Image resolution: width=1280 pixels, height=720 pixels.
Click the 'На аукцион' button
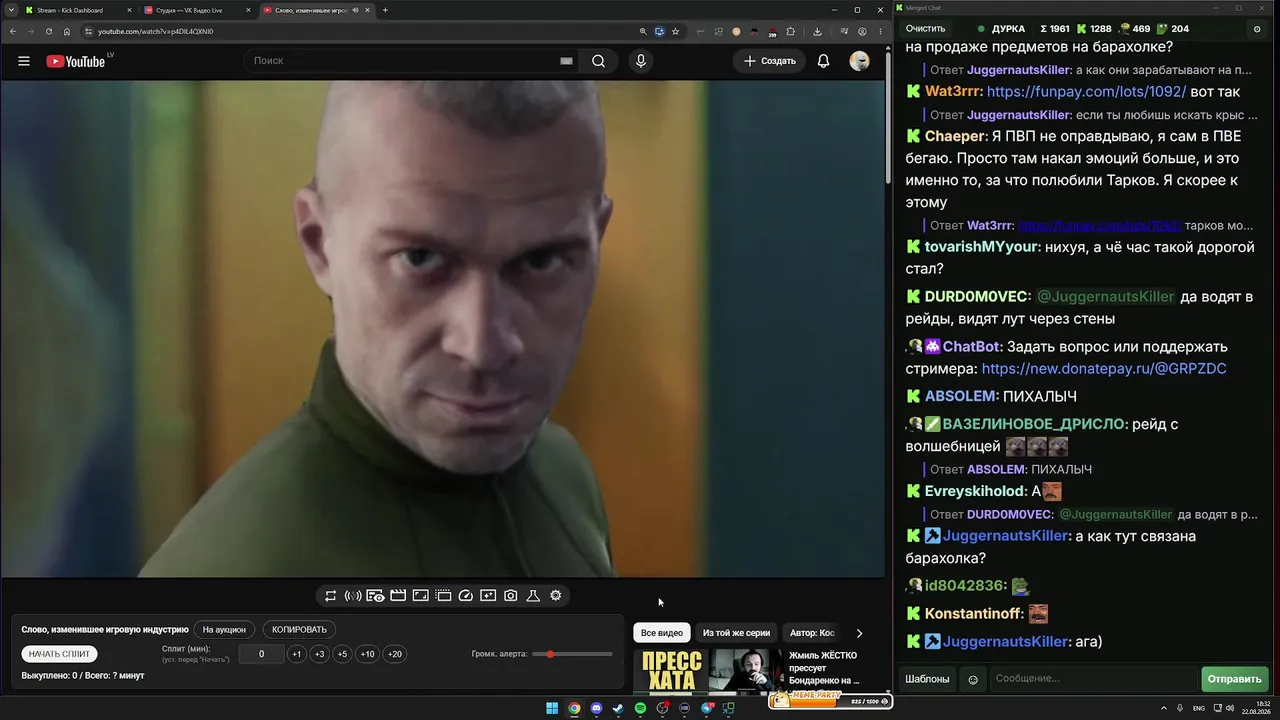(224, 630)
